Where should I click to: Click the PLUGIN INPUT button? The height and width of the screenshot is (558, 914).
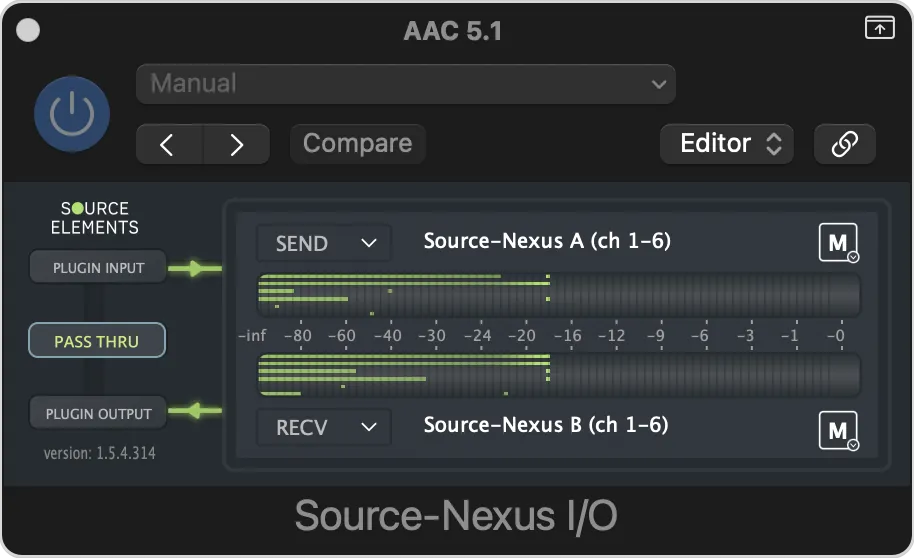[98, 267]
